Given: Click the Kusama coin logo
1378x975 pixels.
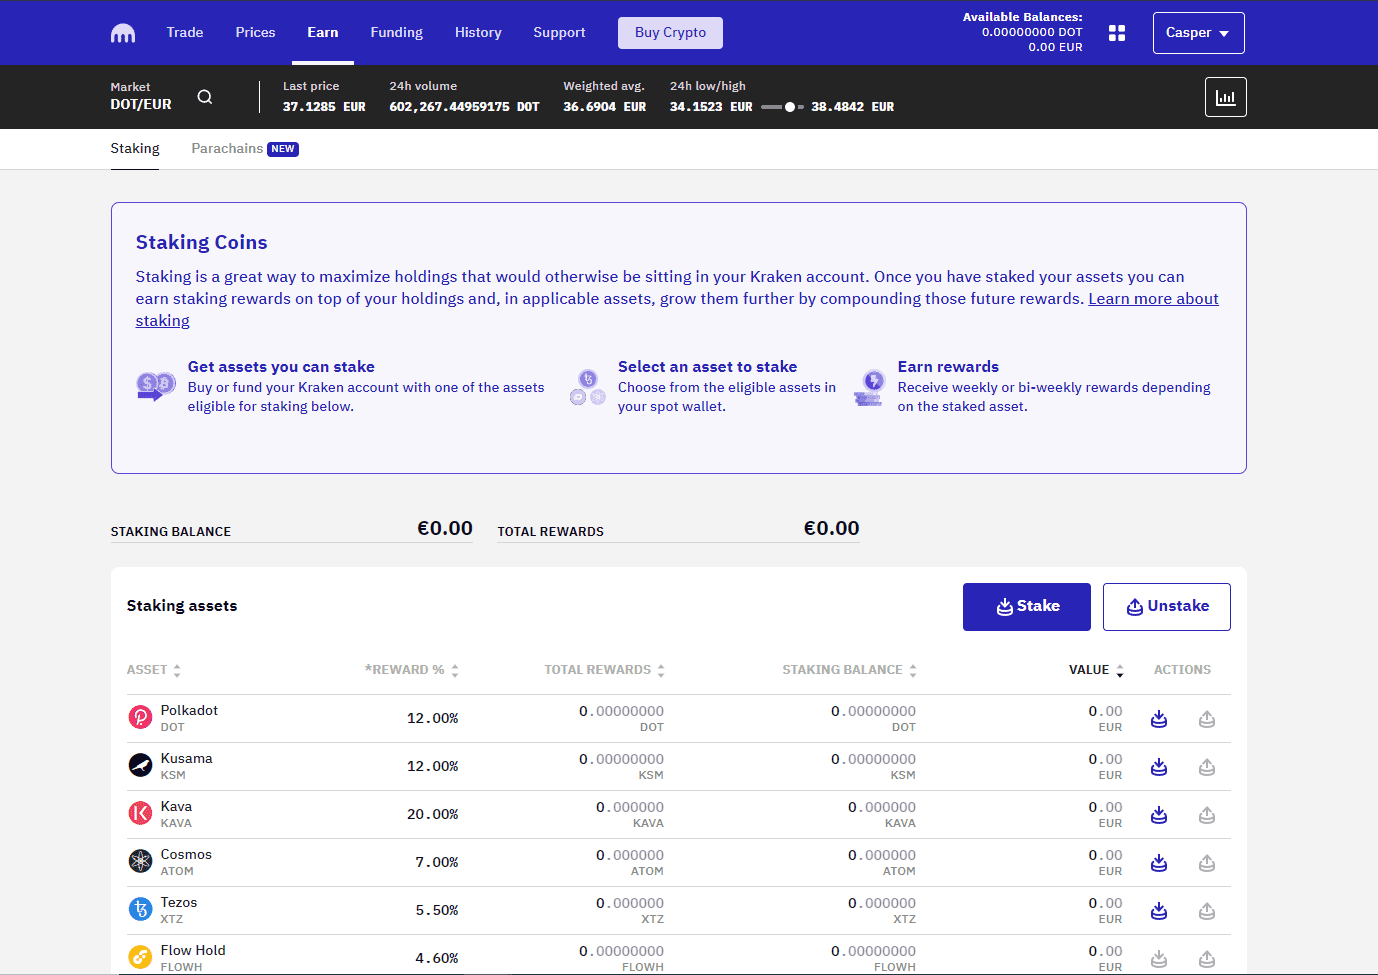Looking at the screenshot, I should click(x=141, y=765).
